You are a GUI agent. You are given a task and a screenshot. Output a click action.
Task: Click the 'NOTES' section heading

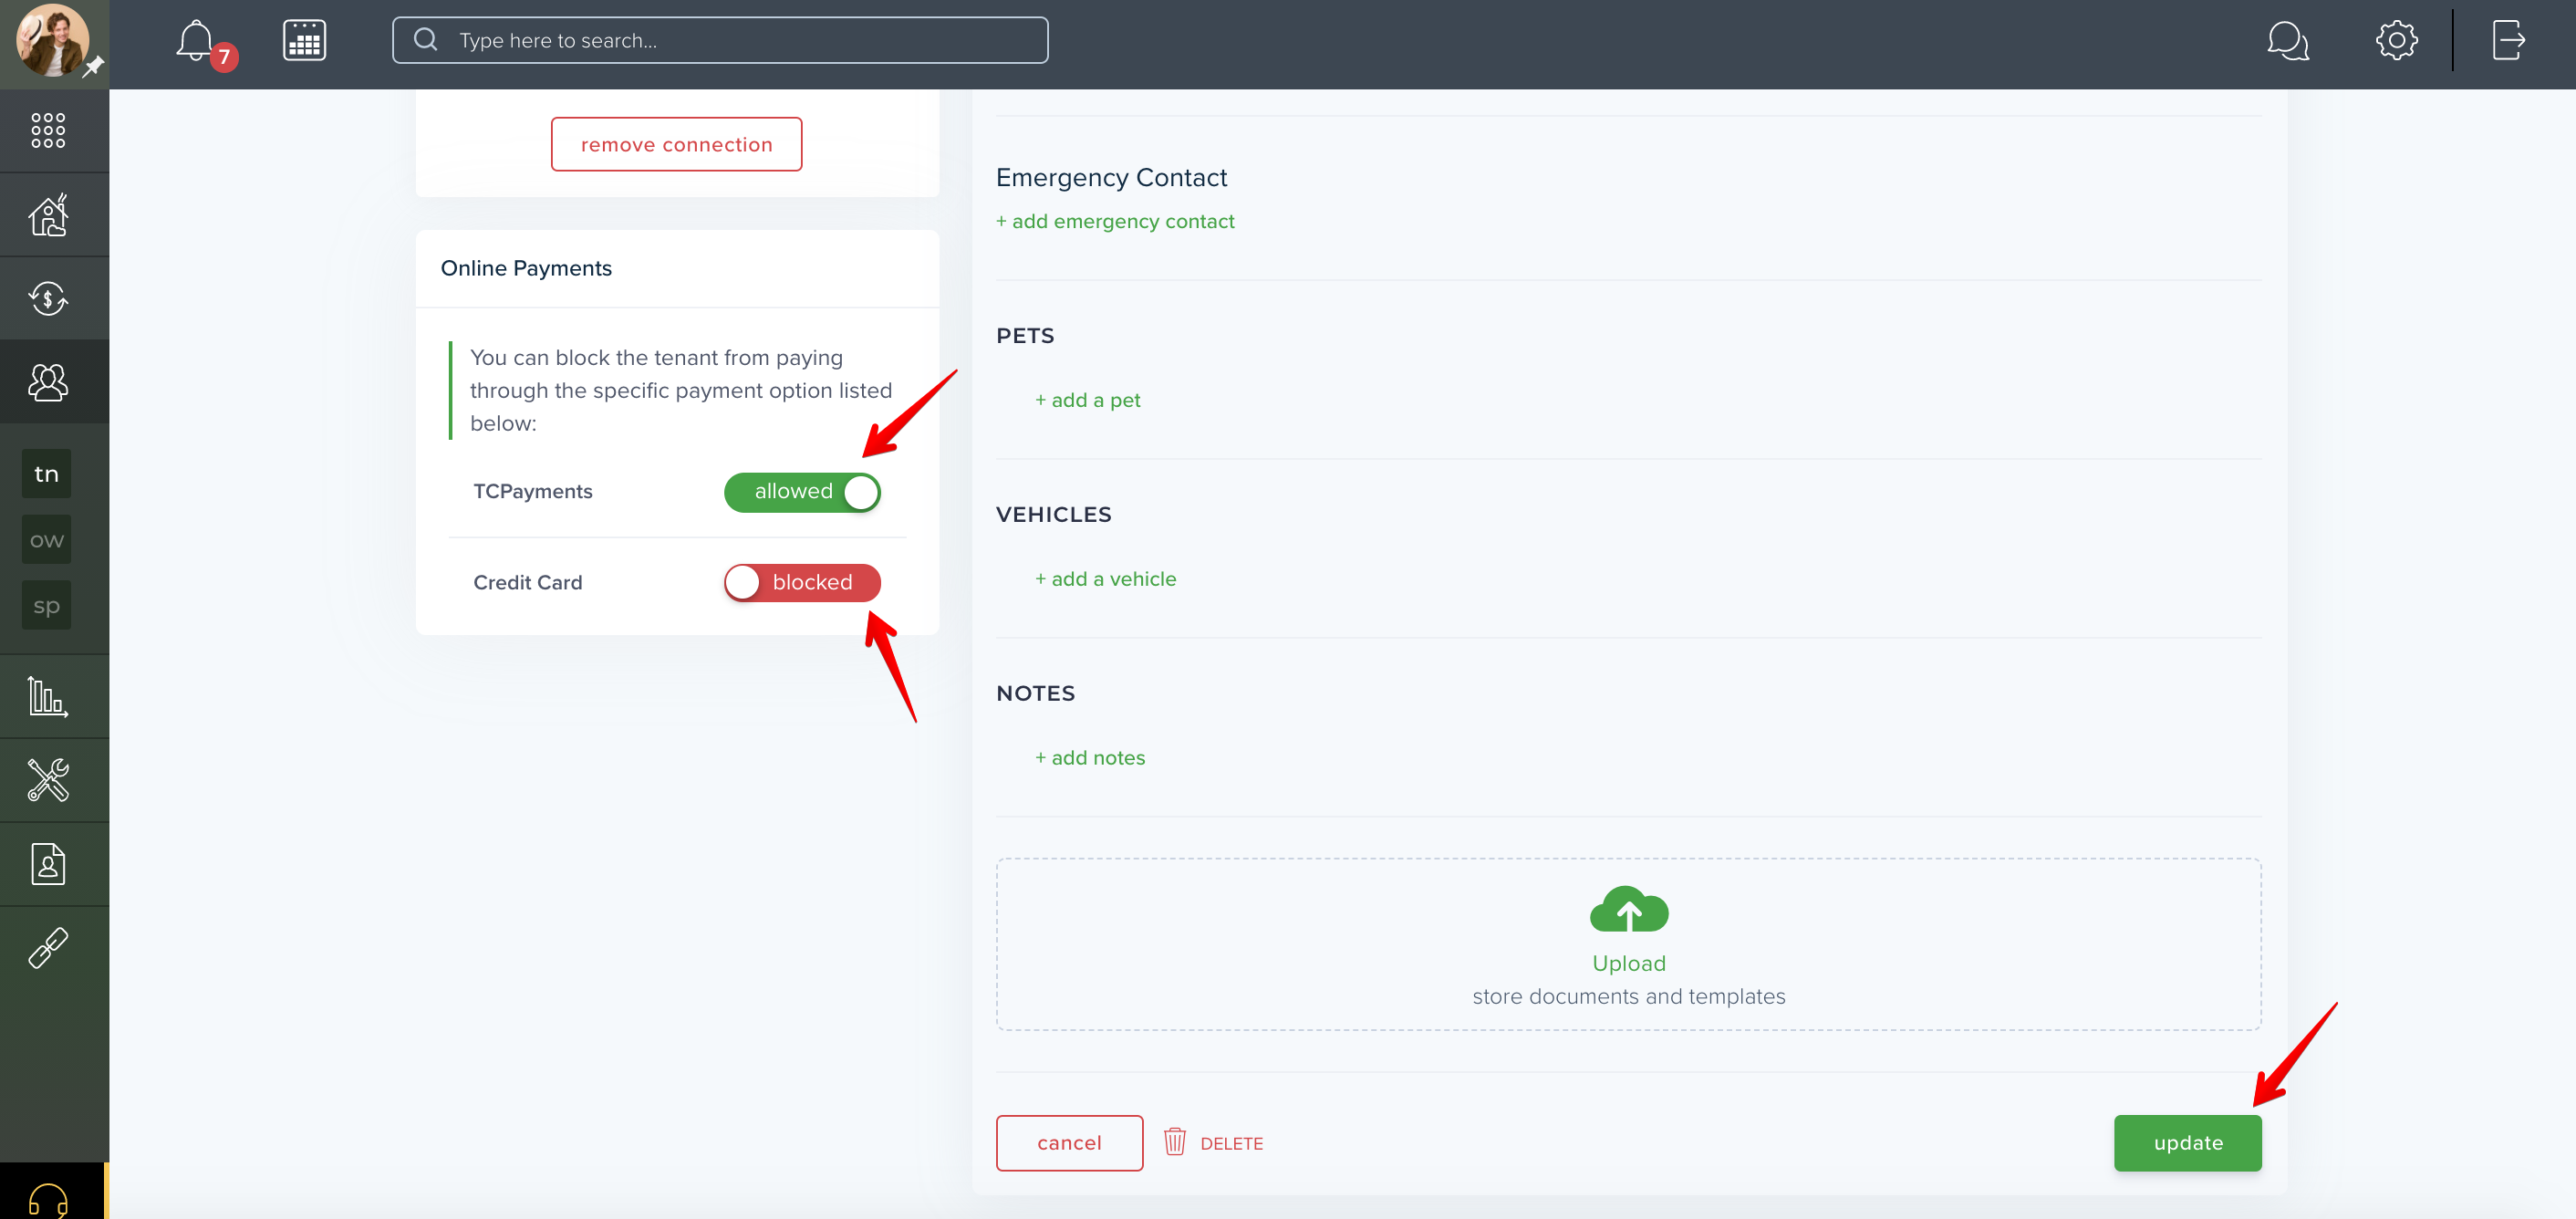[1035, 694]
